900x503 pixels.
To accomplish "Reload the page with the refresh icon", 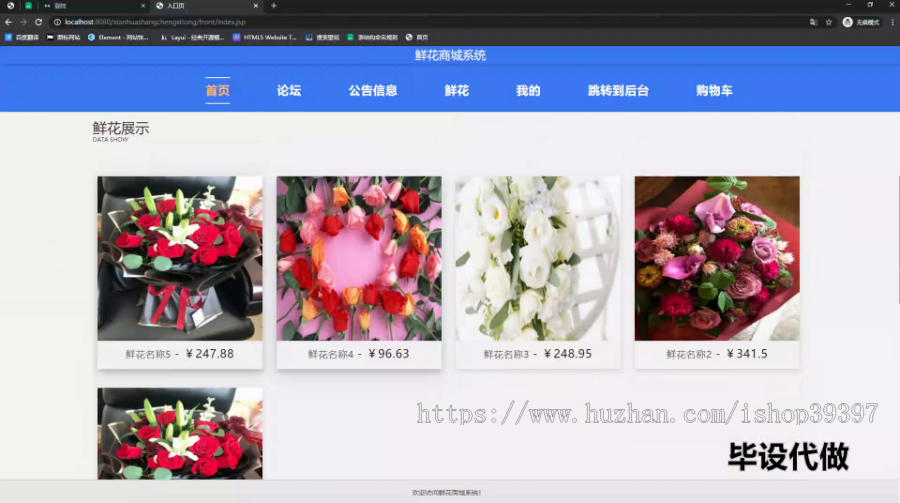I will 38,22.
